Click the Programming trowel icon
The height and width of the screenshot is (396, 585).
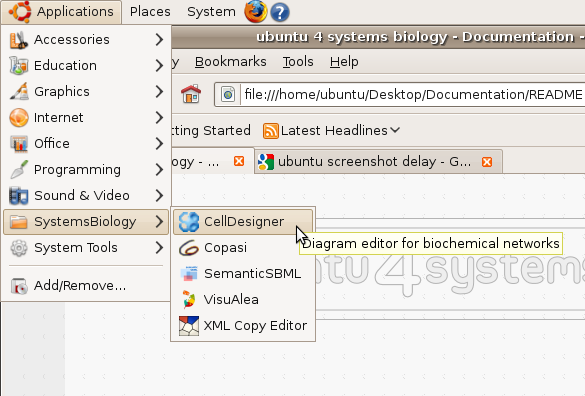point(19,169)
